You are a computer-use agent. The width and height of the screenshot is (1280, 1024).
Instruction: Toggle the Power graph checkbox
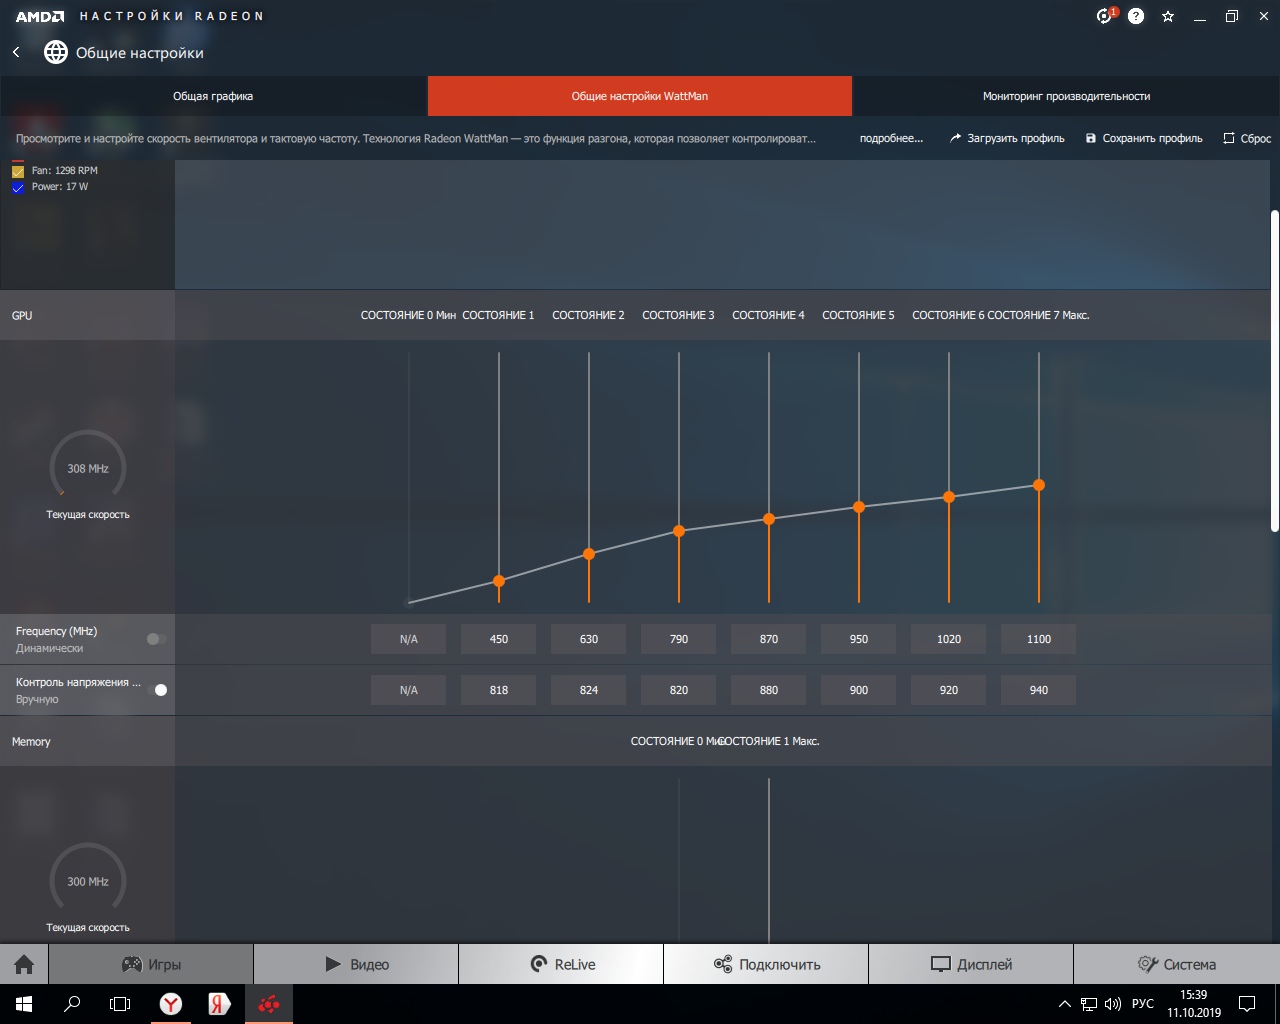[x=18, y=187]
